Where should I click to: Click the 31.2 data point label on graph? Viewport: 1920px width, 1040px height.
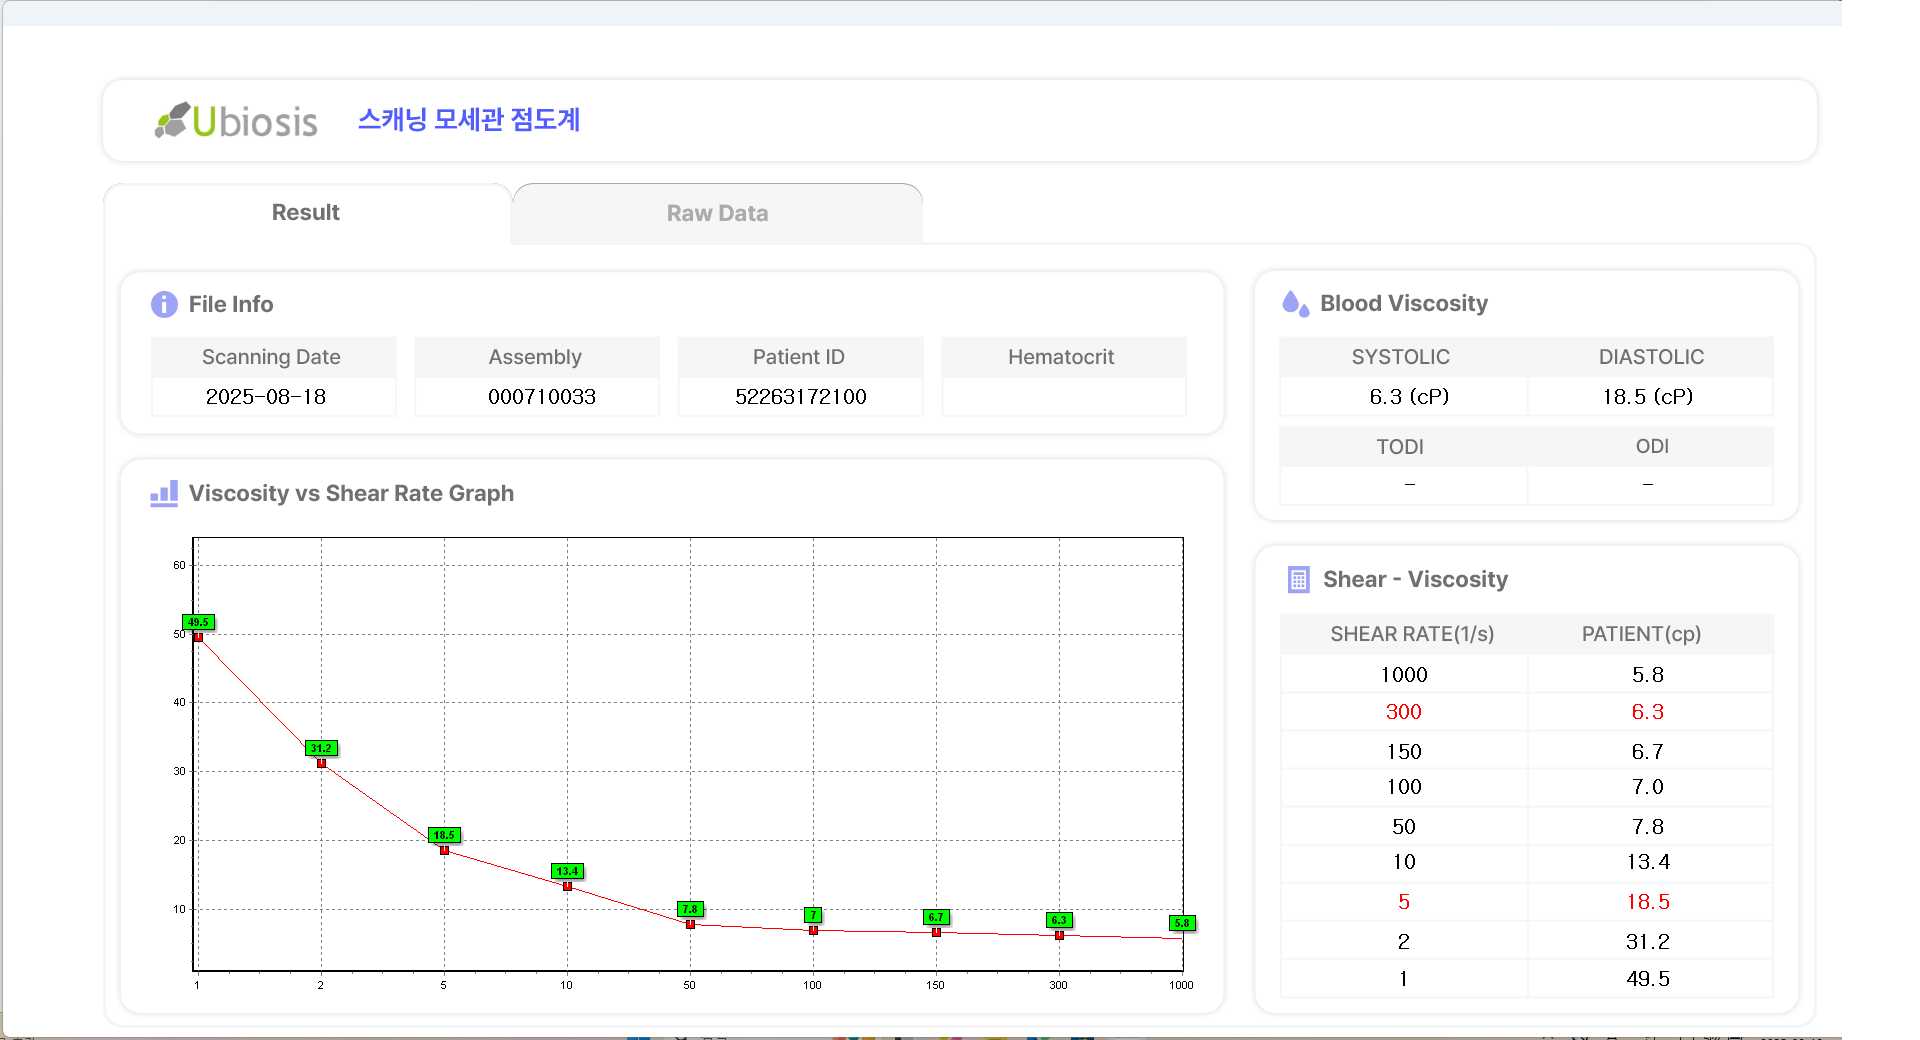(321, 748)
